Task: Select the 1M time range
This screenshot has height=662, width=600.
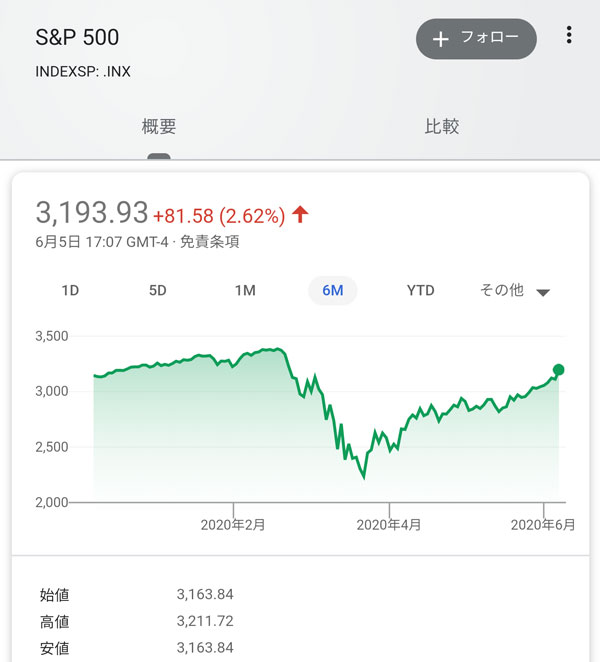Action: [x=245, y=291]
